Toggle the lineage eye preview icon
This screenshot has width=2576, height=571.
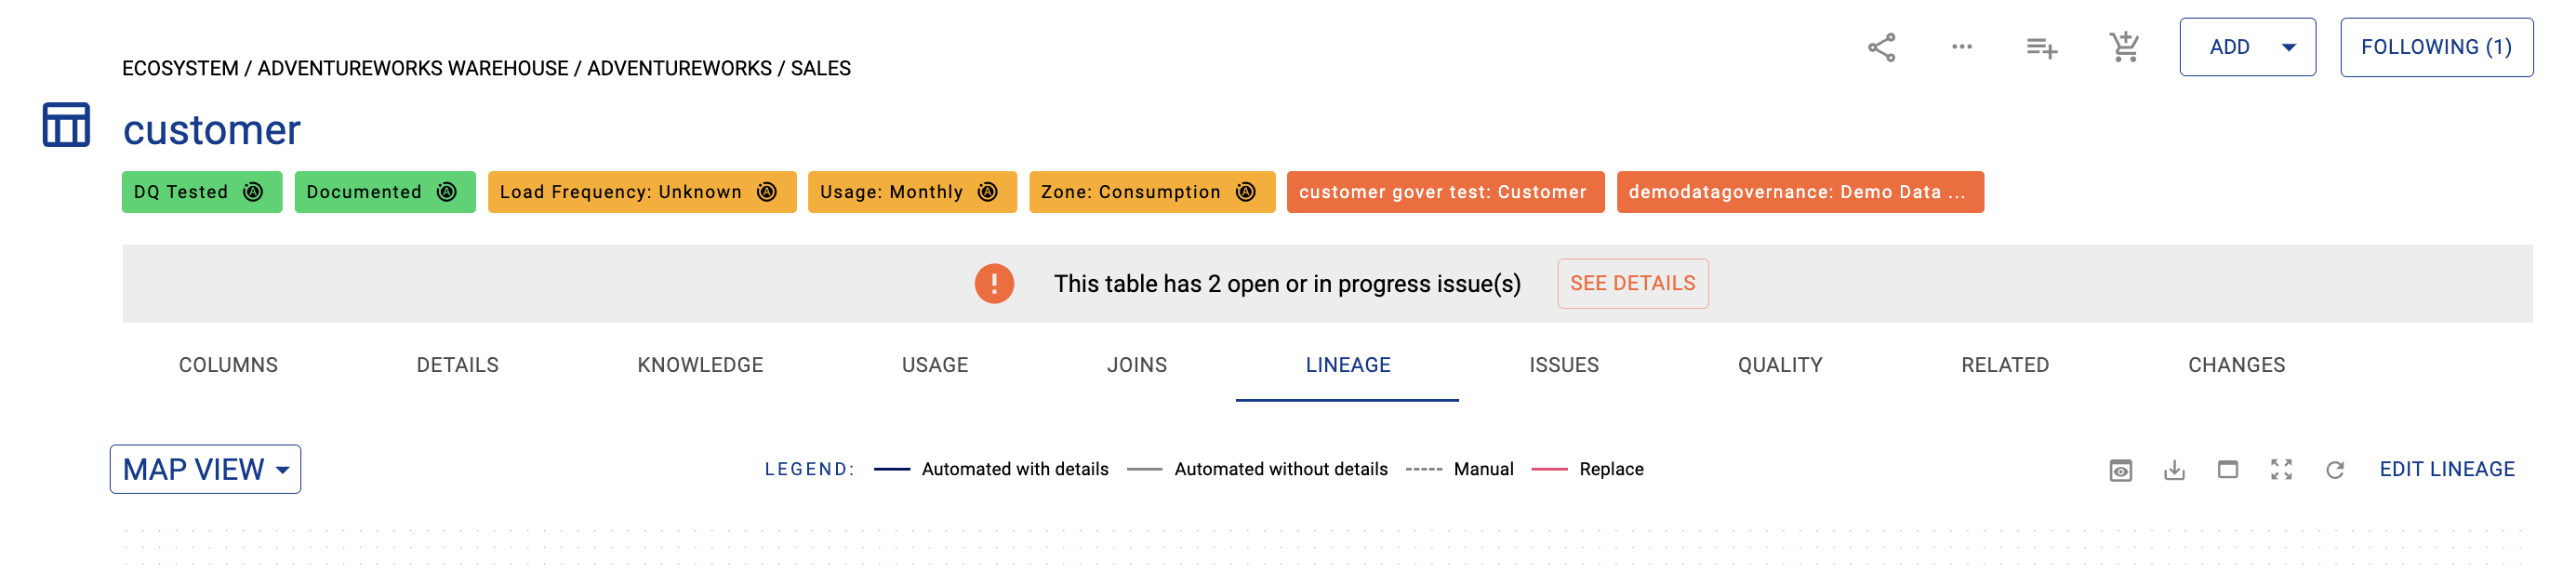tap(2120, 469)
